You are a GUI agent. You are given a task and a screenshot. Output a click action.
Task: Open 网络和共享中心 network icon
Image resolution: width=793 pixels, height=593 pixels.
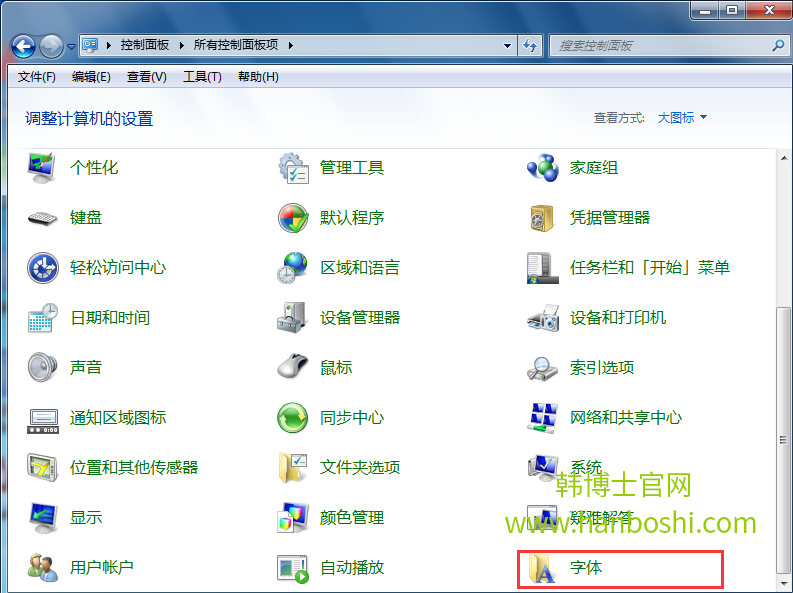click(x=542, y=418)
